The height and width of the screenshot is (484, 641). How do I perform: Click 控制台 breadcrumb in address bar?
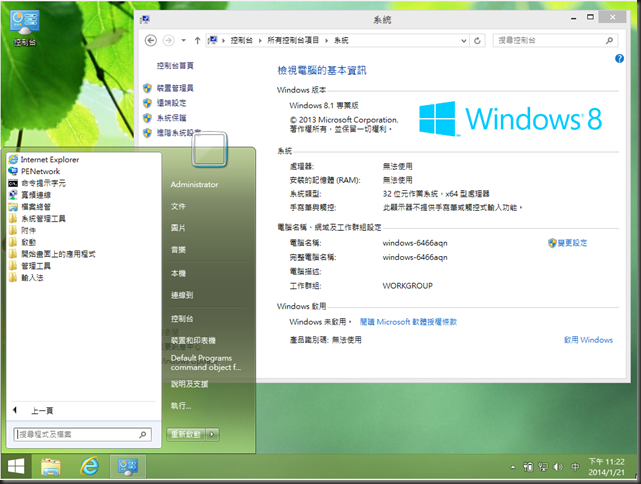coord(241,40)
